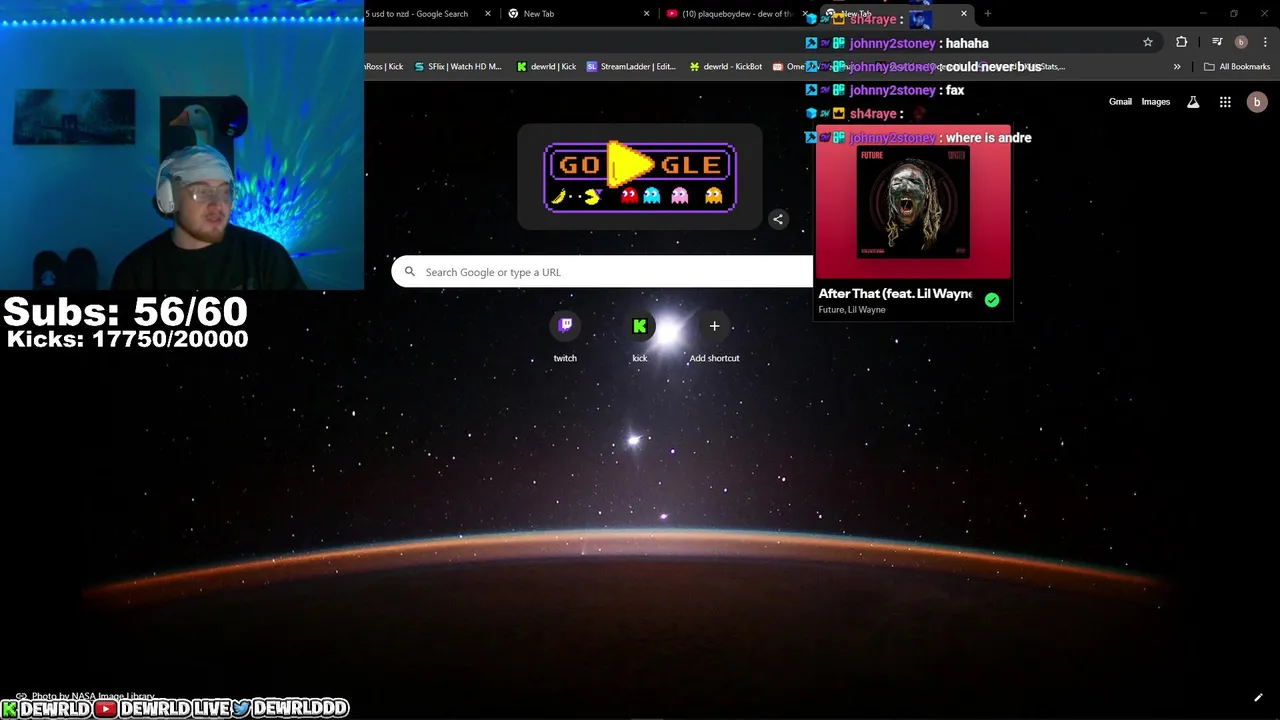
Task: Open Chrome profile avatar in toolbar
Action: point(1241,42)
